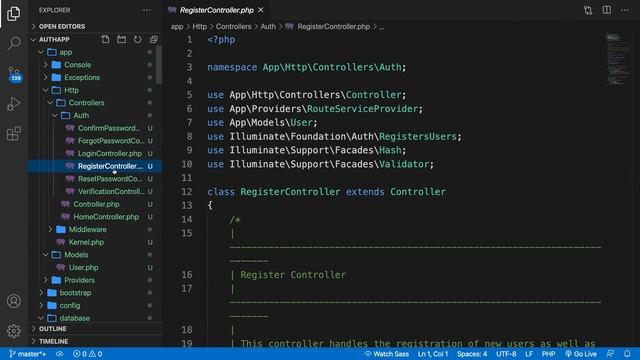The width and height of the screenshot is (640, 360).
Task: Open the Accounts menu icon
Action: coord(13,301)
